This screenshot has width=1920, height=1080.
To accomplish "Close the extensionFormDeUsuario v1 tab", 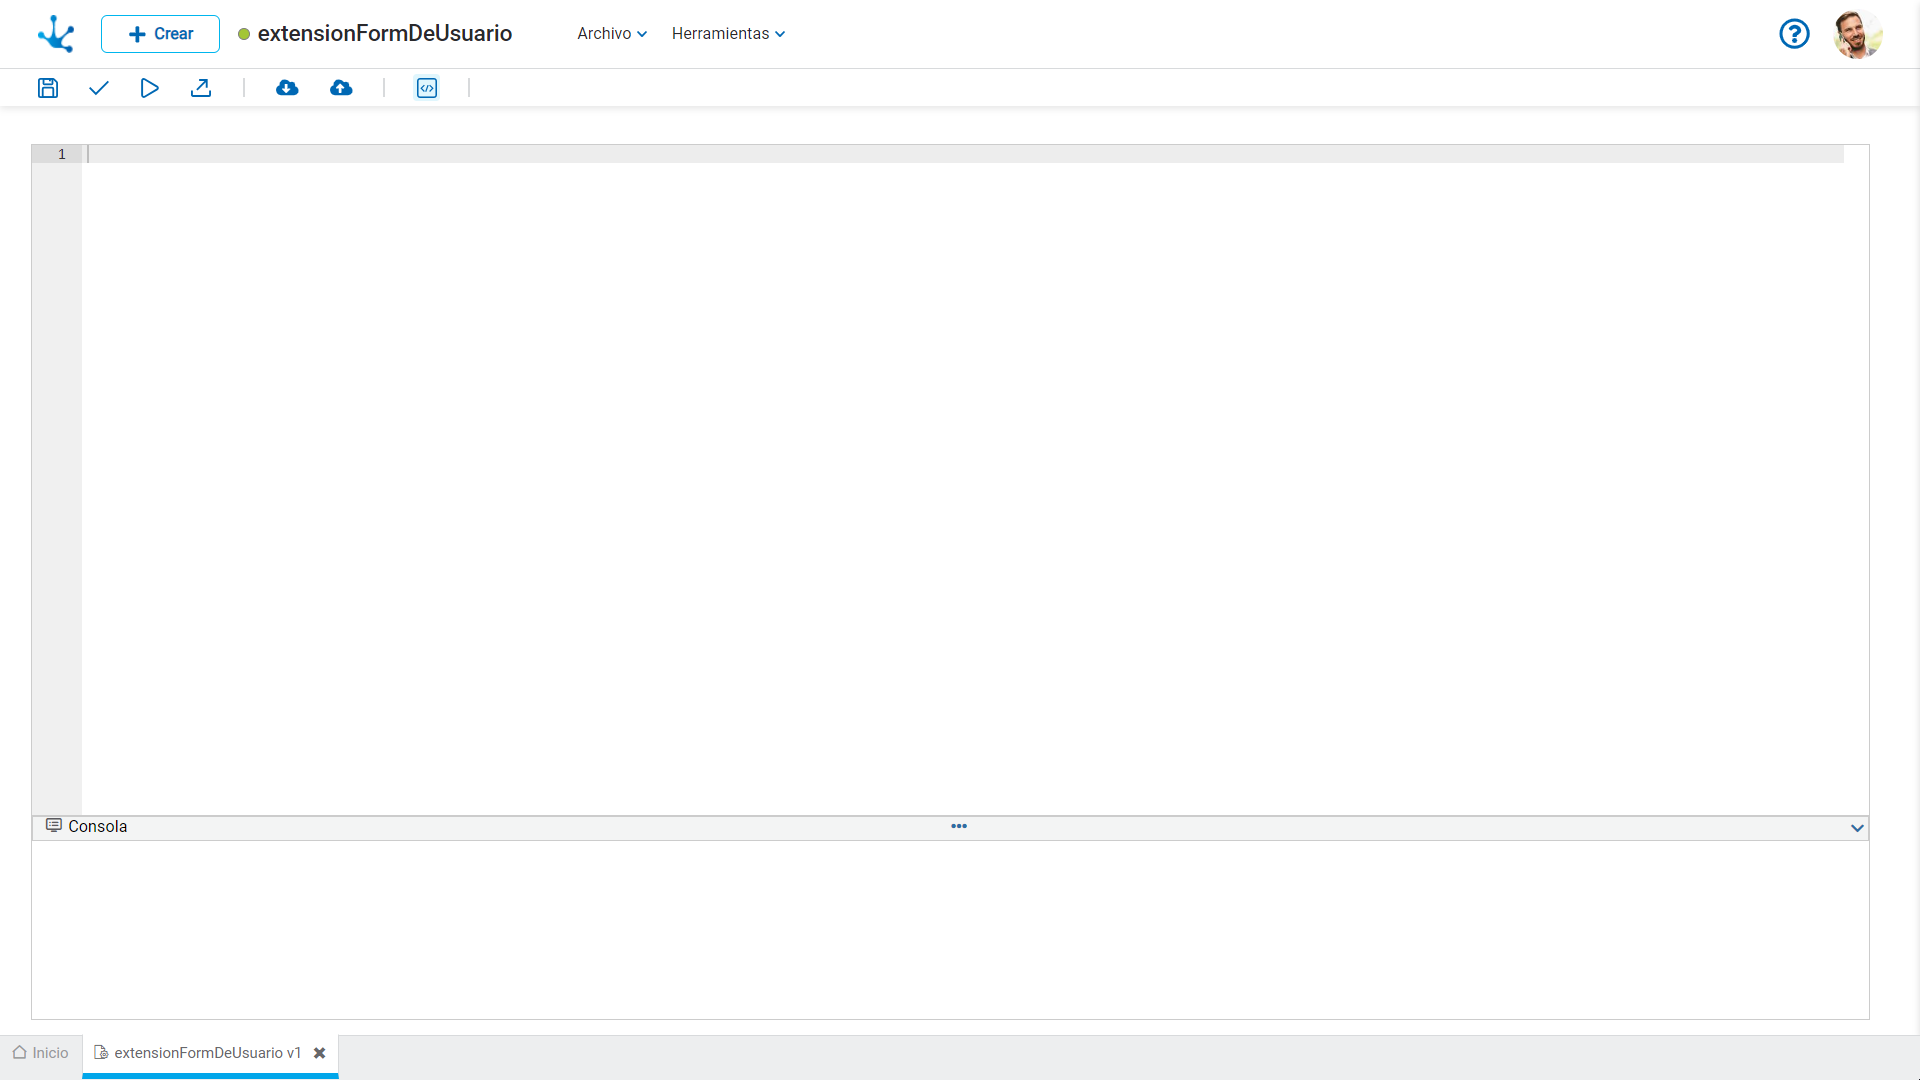I will [320, 1053].
